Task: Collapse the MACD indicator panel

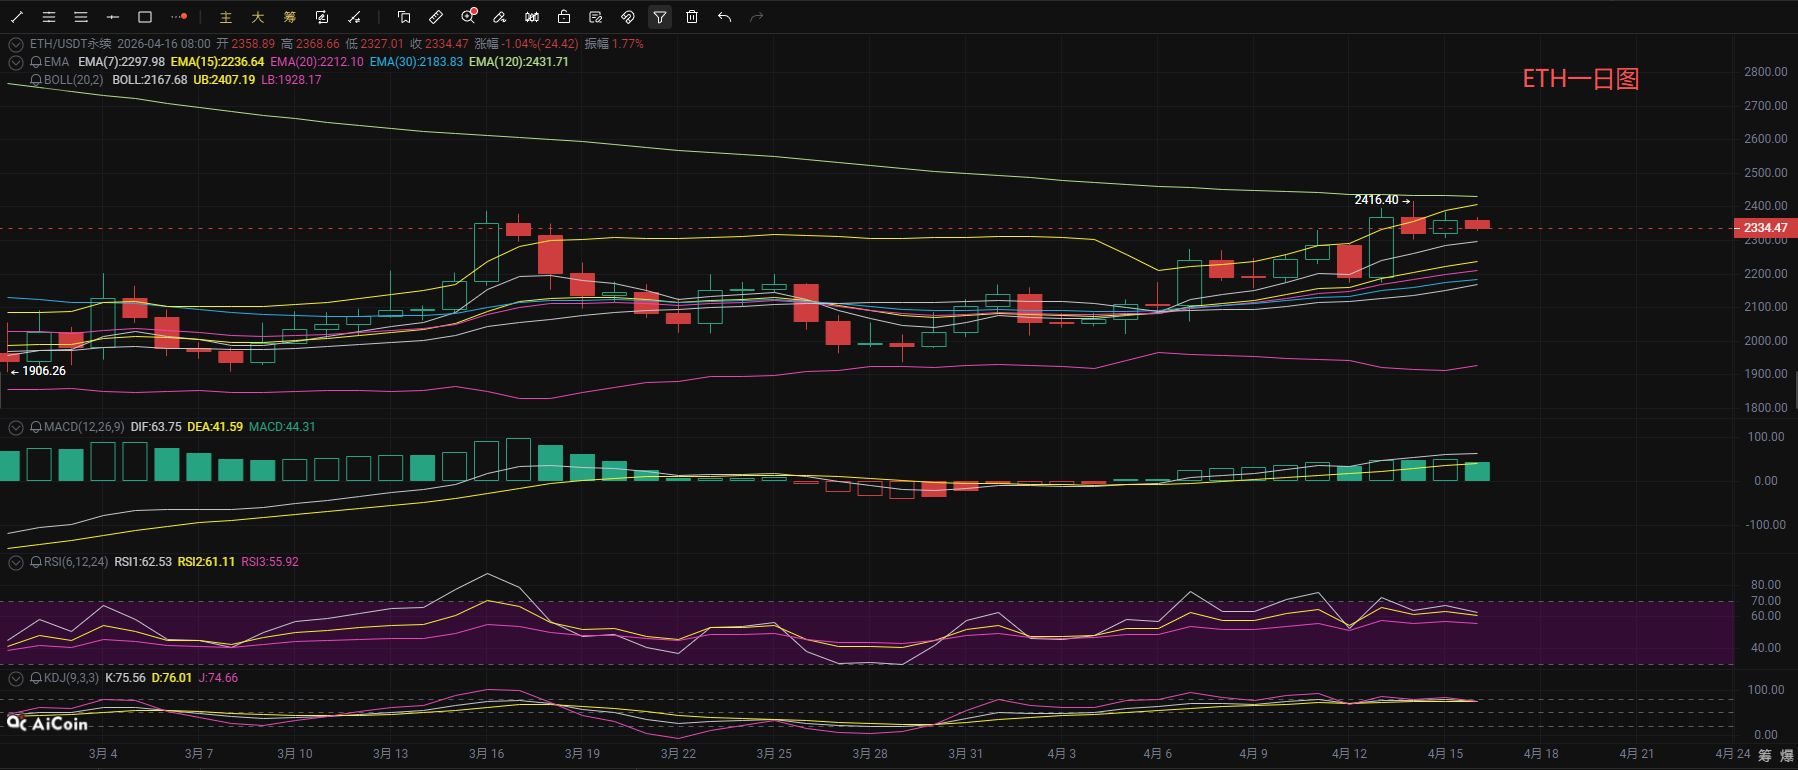Action: click(16, 427)
